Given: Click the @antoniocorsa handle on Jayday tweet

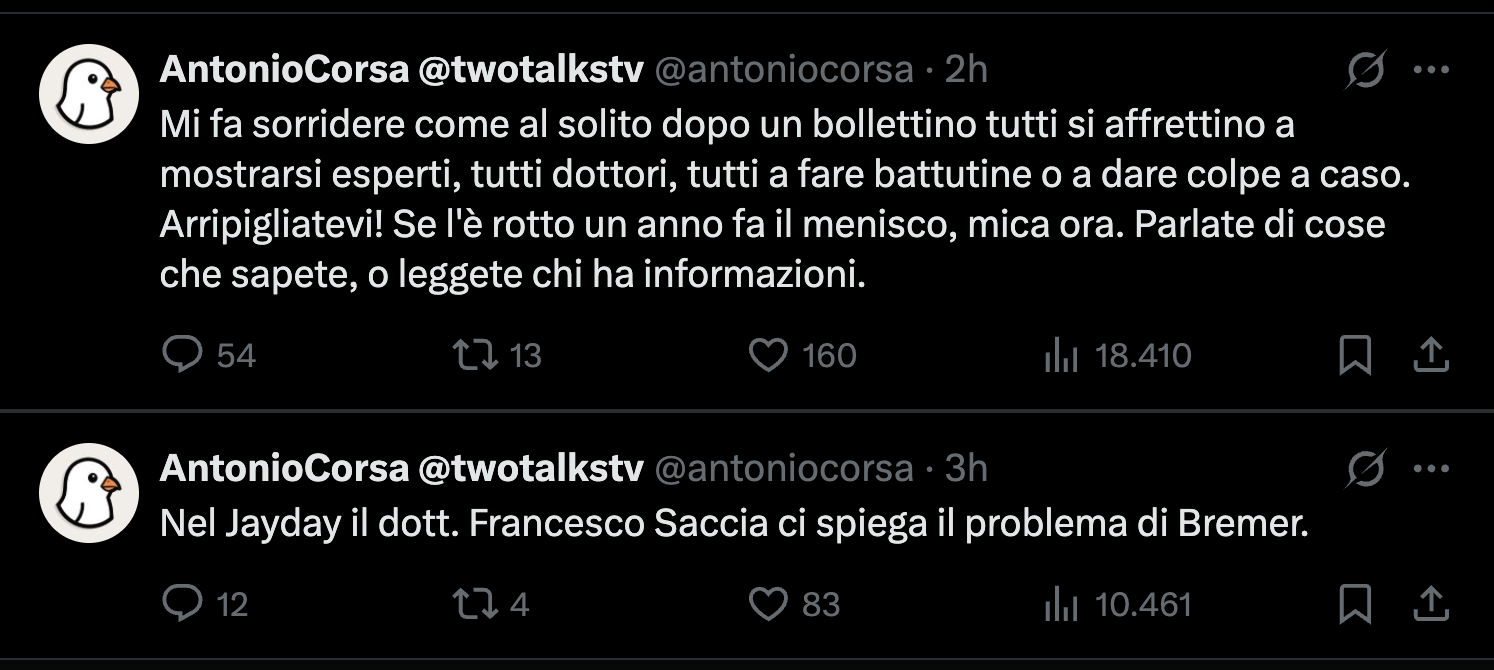Looking at the screenshot, I should click(x=784, y=468).
